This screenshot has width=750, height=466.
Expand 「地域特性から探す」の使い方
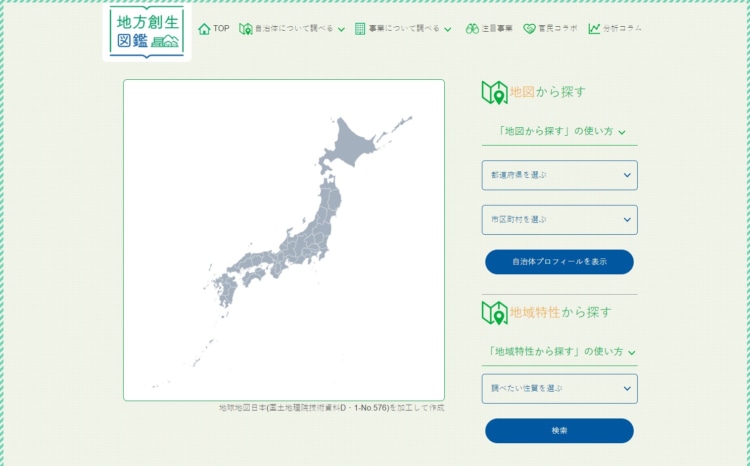pyautogui.click(x=560, y=352)
